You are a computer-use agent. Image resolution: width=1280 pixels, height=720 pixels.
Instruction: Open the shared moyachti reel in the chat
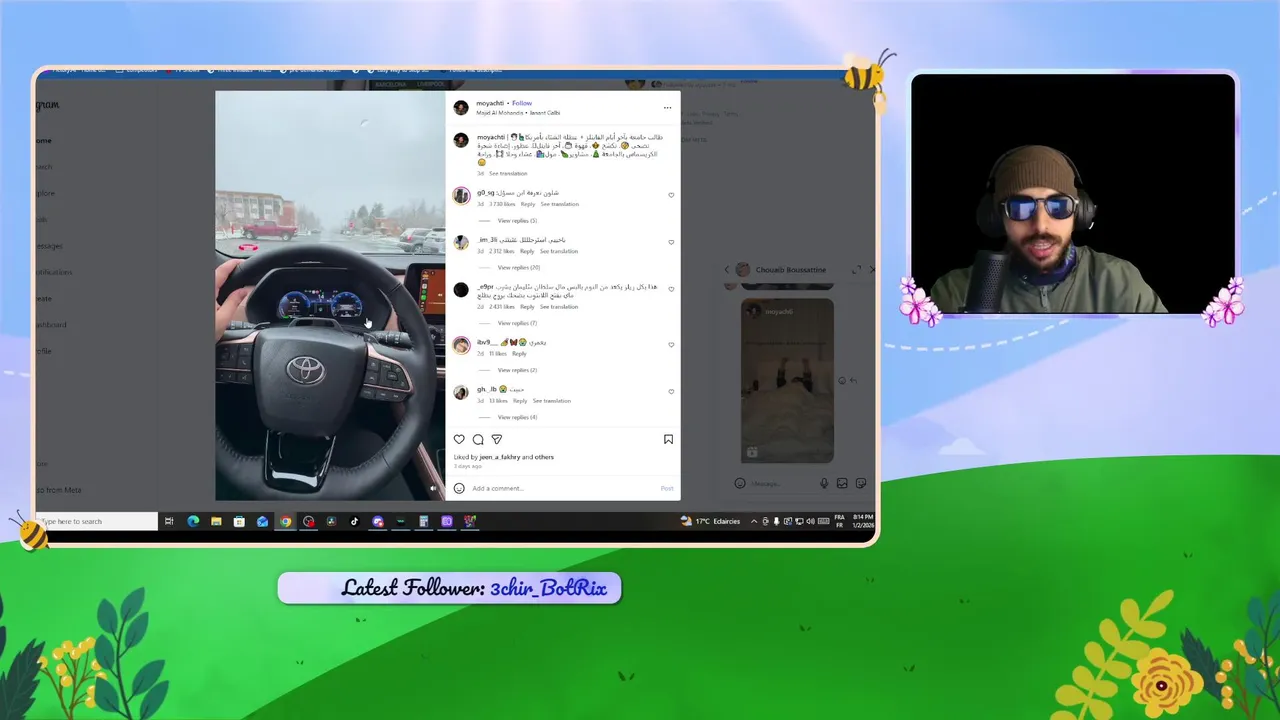787,380
